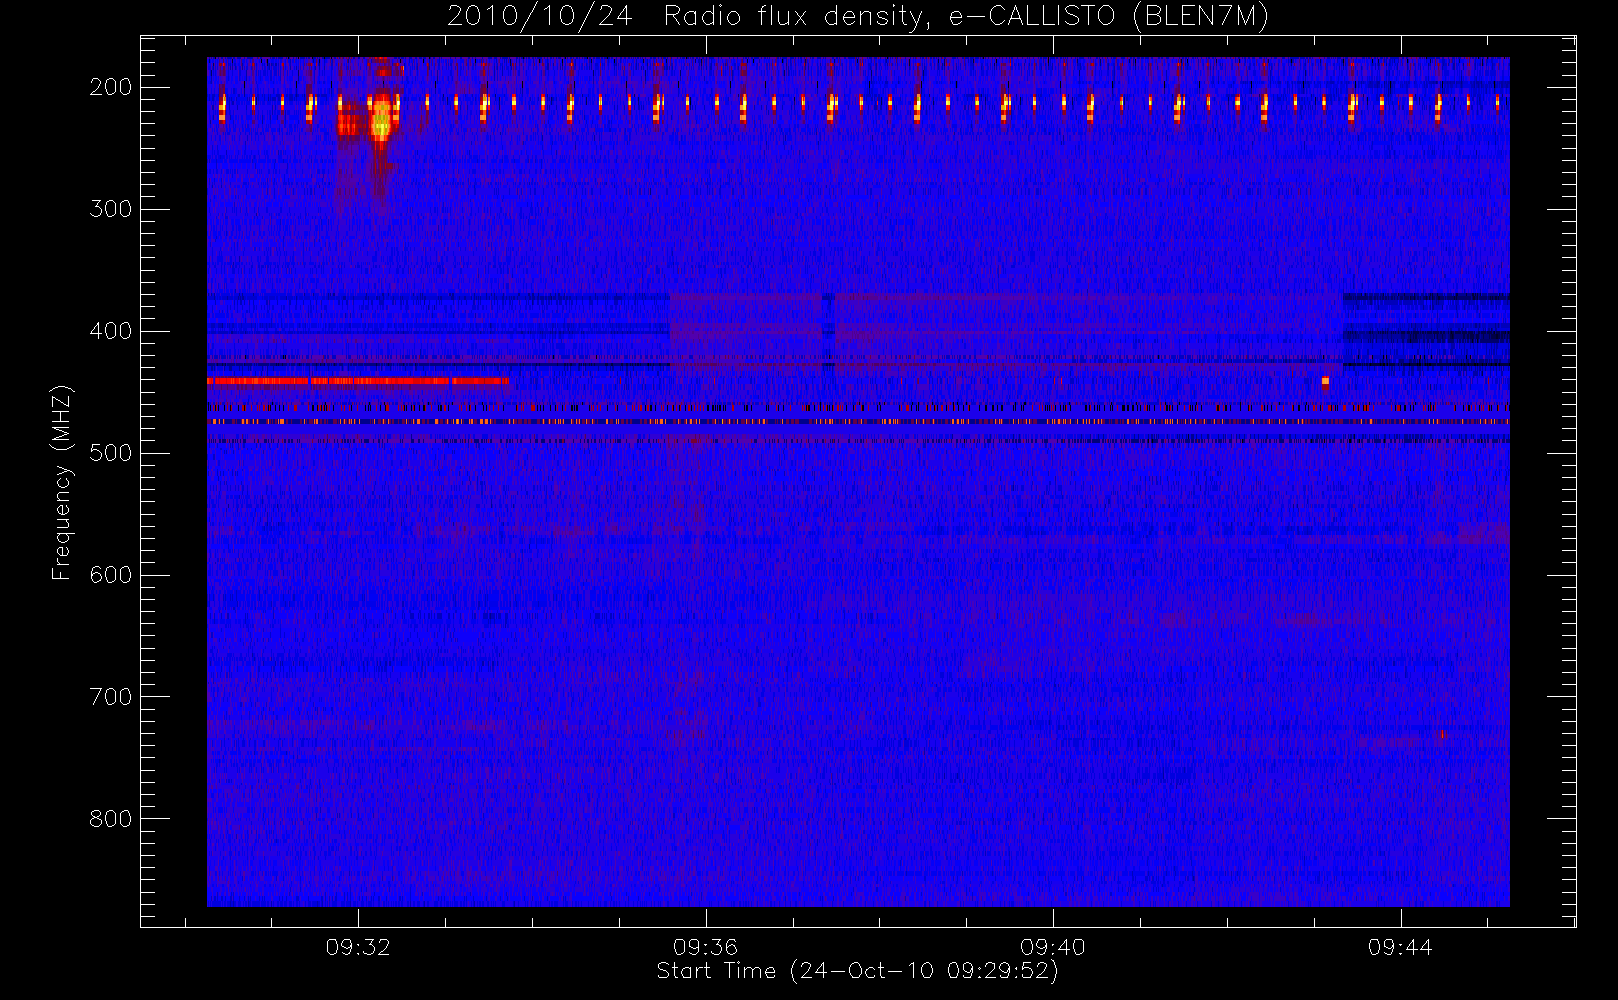The width and height of the screenshot is (1618, 1000).
Task: Click the 'Frequency (MHz)' axis label
Action: coord(62,483)
